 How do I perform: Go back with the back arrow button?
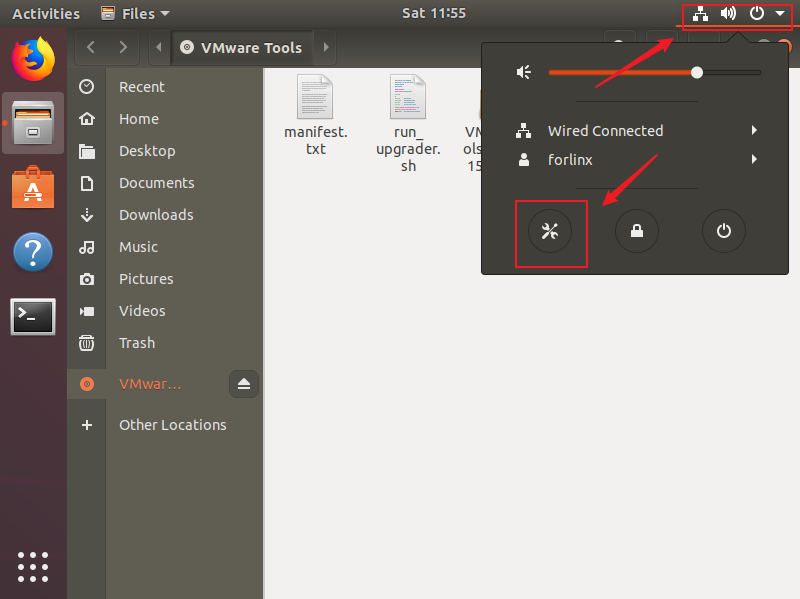92,47
